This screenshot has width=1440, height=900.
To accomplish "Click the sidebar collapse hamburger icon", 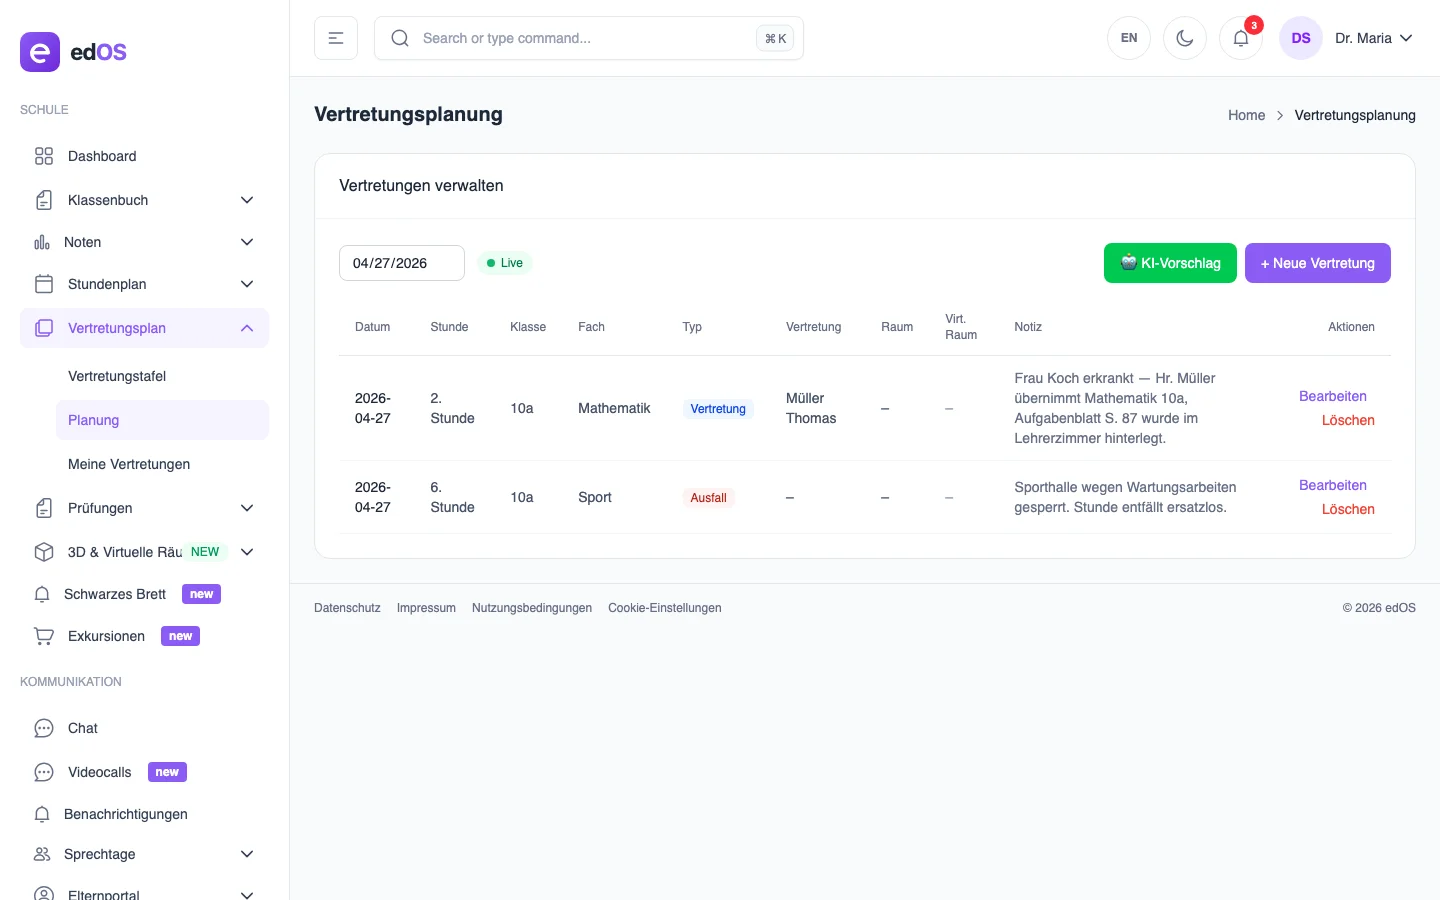I will click(x=336, y=38).
